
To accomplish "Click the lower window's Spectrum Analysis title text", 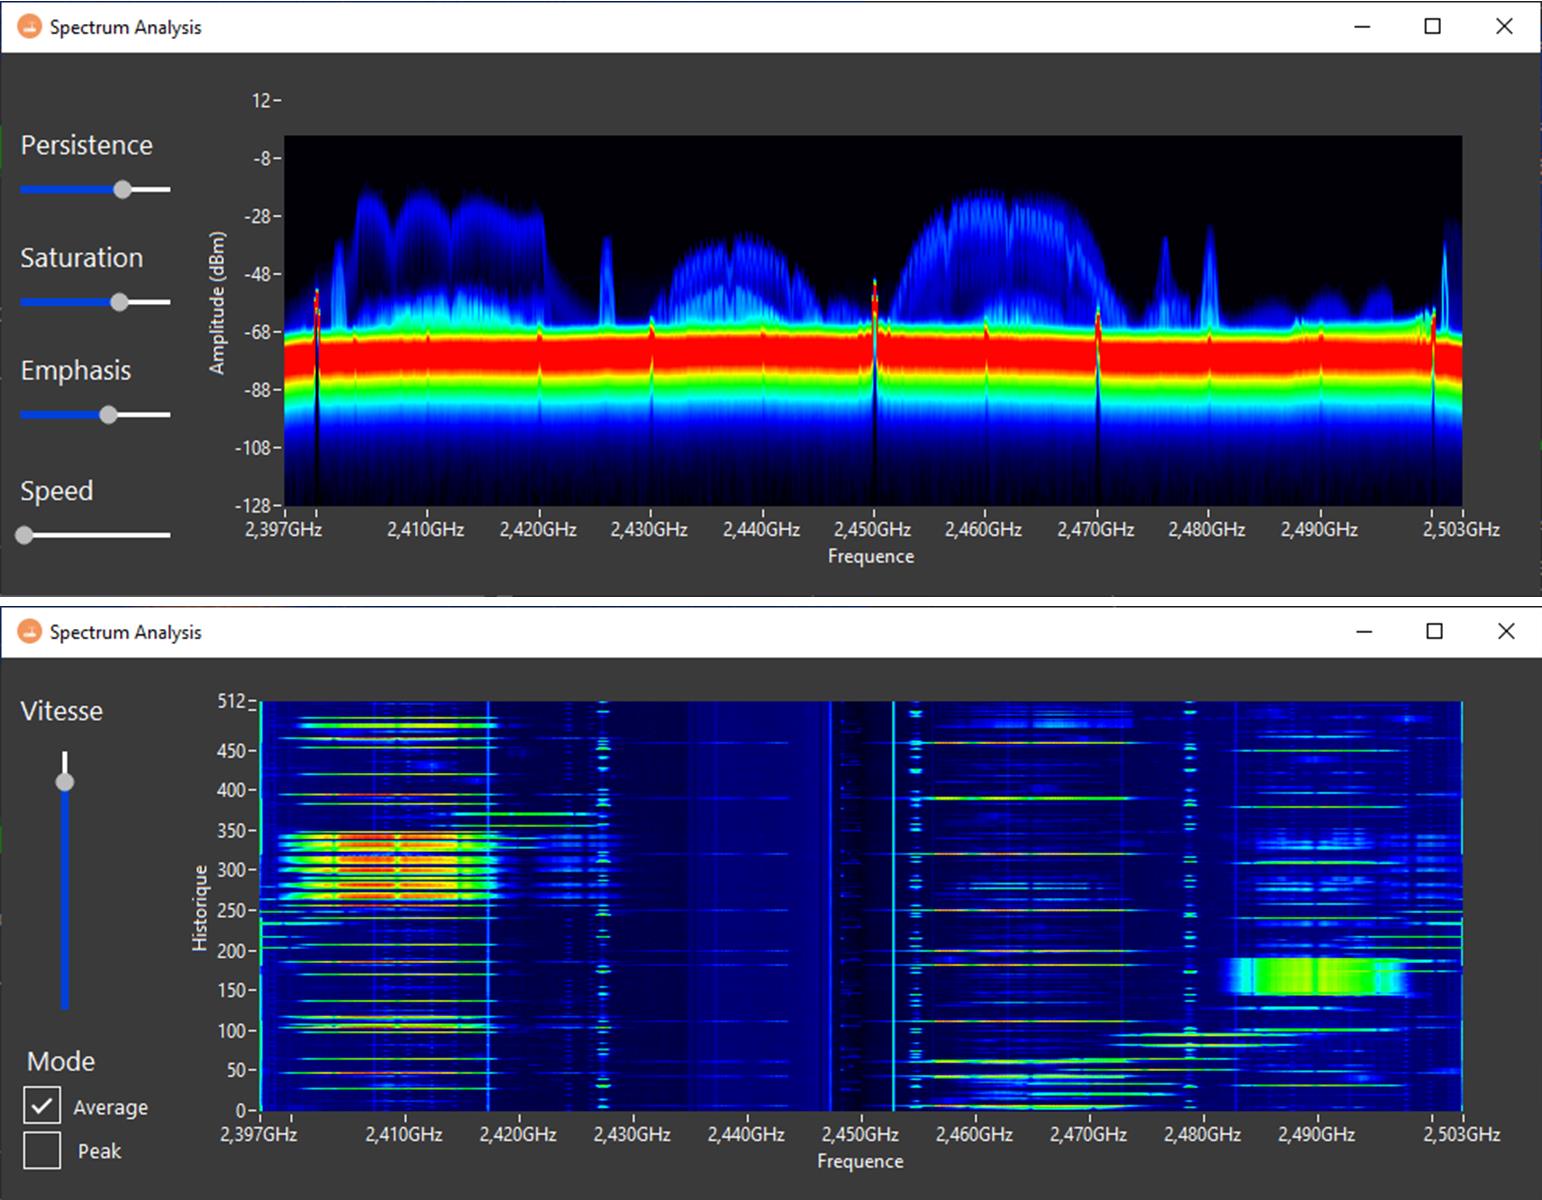I will click(125, 633).
